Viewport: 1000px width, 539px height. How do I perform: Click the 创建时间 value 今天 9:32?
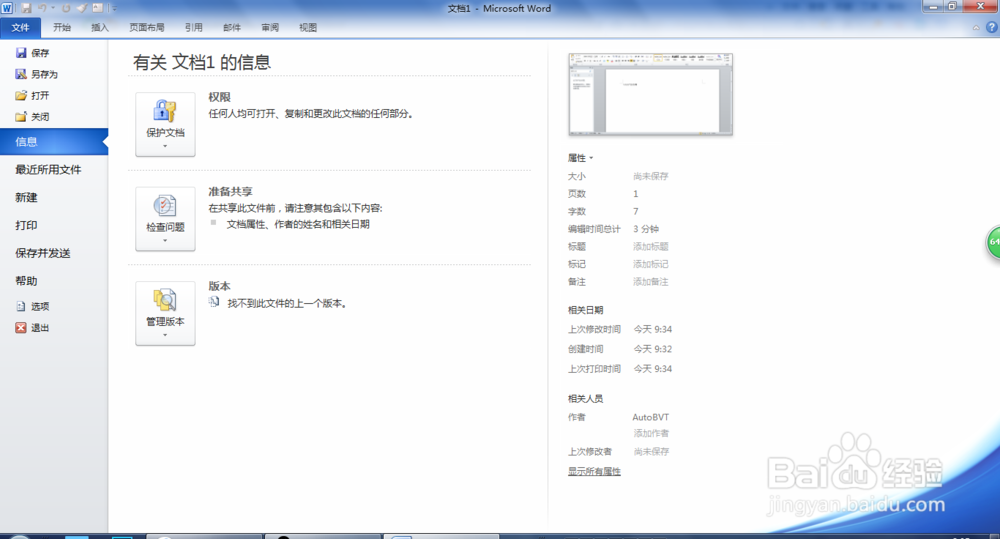tap(652, 349)
